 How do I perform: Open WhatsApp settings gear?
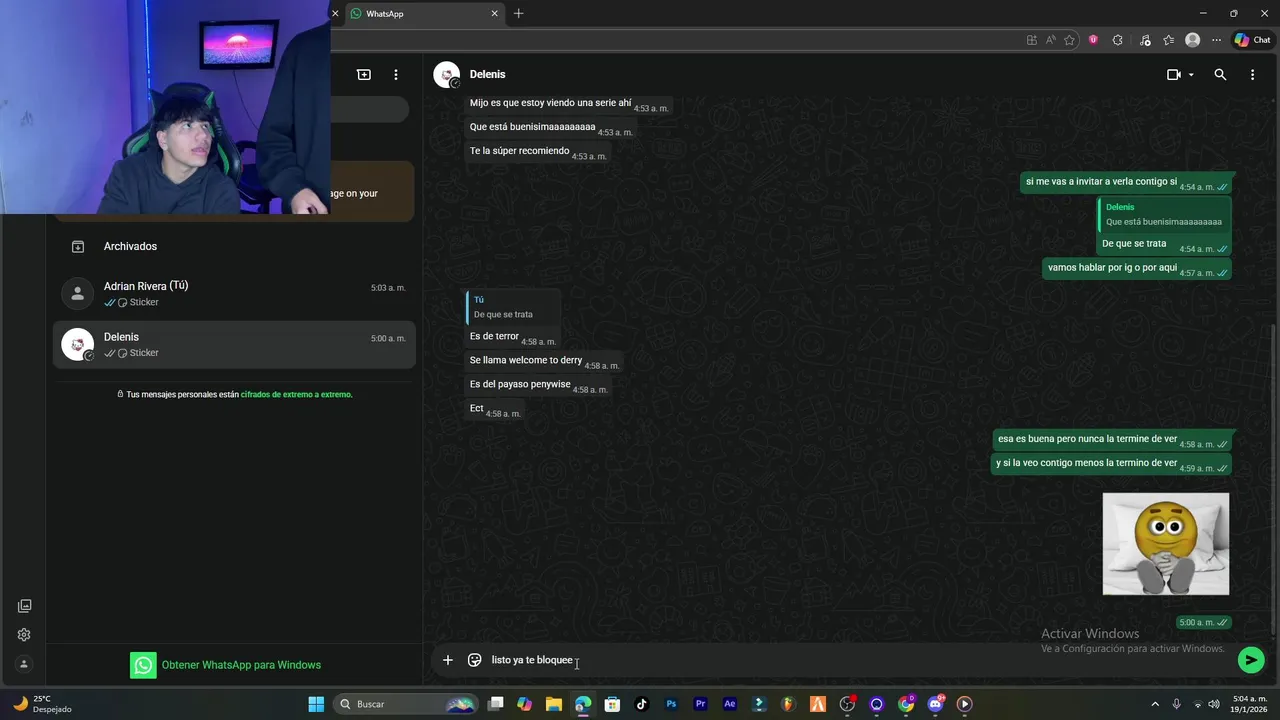pyautogui.click(x=24, y=635)
